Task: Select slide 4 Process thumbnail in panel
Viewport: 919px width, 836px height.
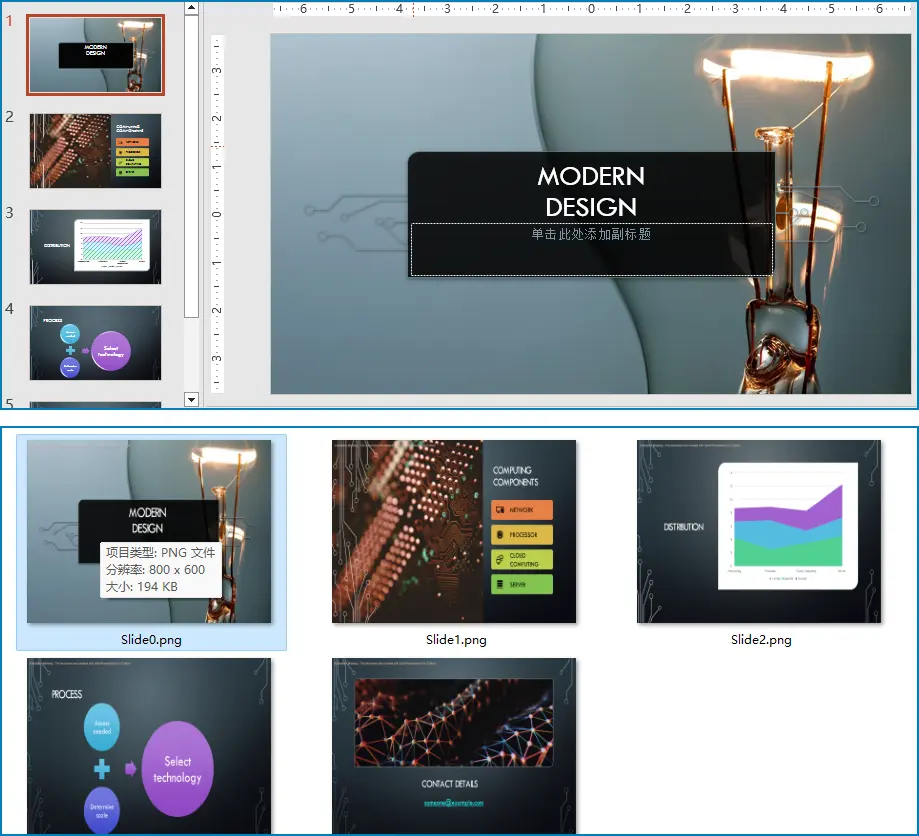Action: click(x=95, y=342)
